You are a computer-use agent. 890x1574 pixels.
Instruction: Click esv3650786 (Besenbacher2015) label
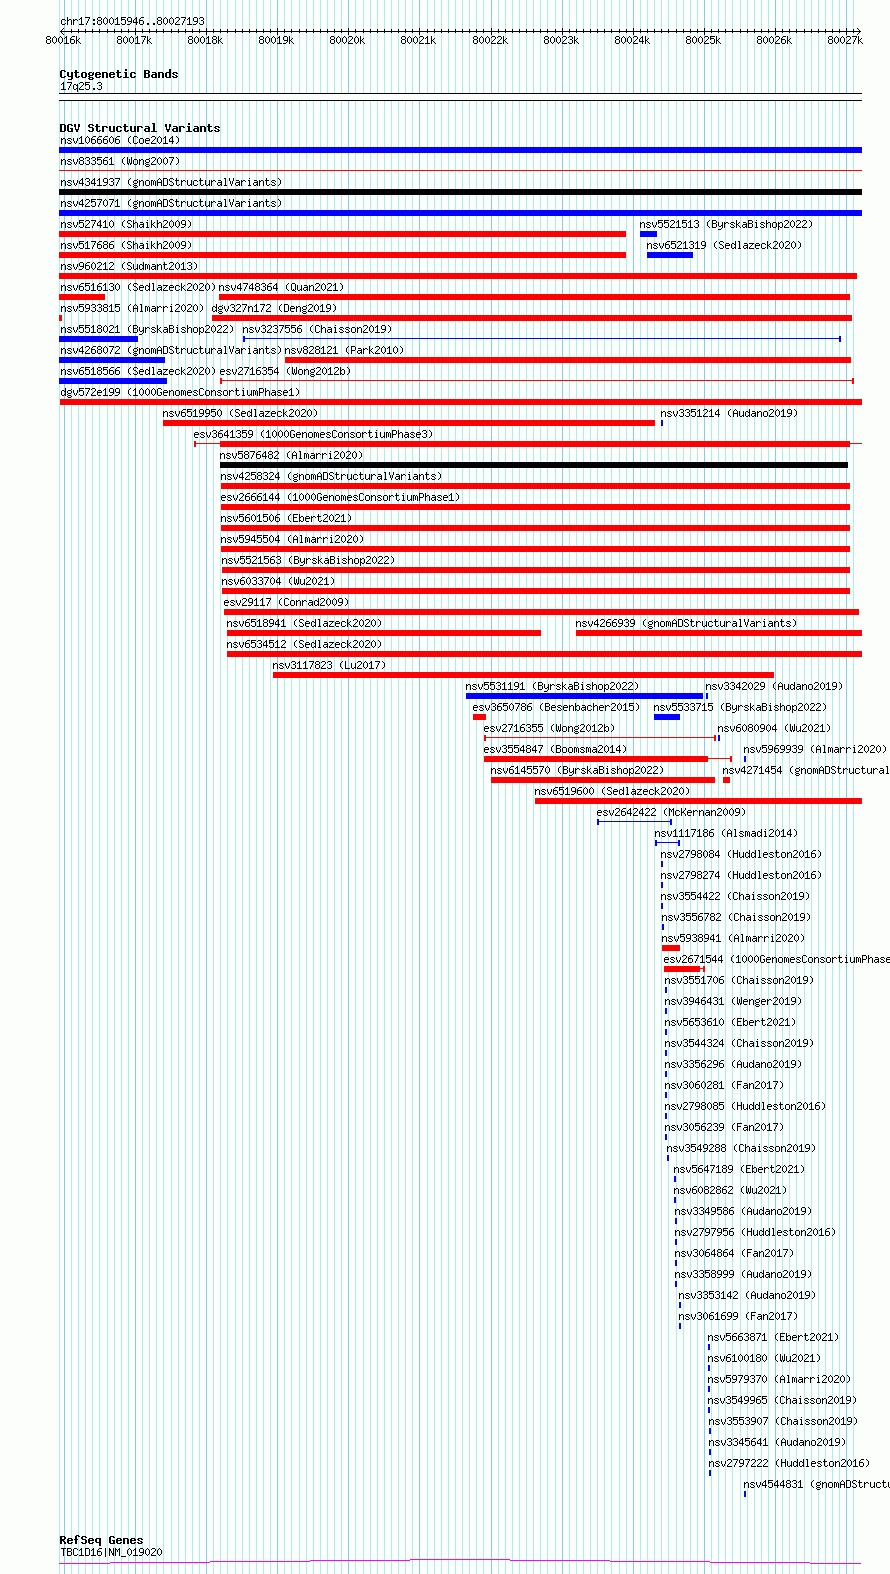pos(556,707)
